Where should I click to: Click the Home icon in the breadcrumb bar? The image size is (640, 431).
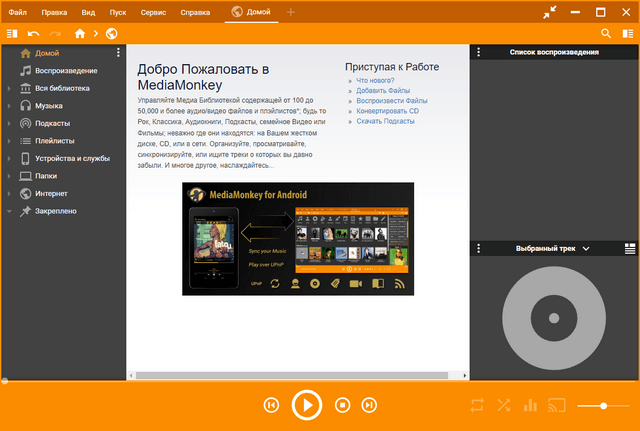point(80,33)
